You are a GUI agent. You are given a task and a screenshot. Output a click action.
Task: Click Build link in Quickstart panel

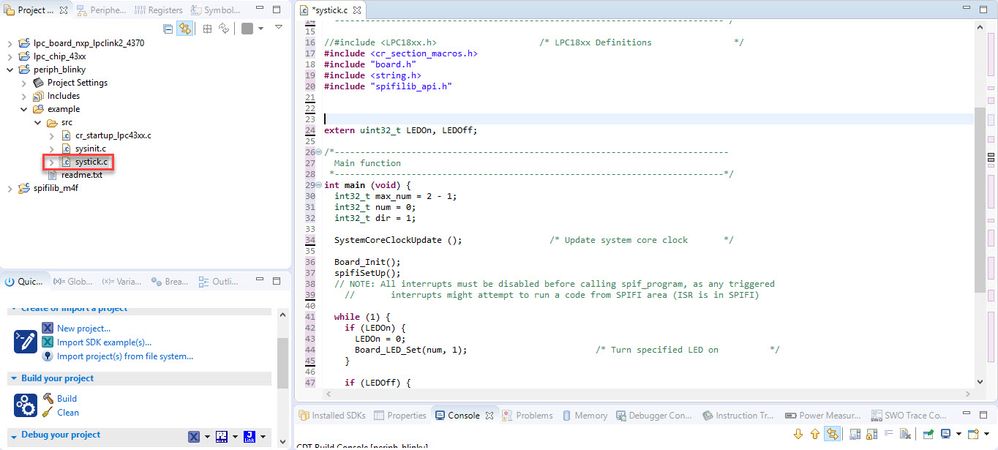point(67,398)
